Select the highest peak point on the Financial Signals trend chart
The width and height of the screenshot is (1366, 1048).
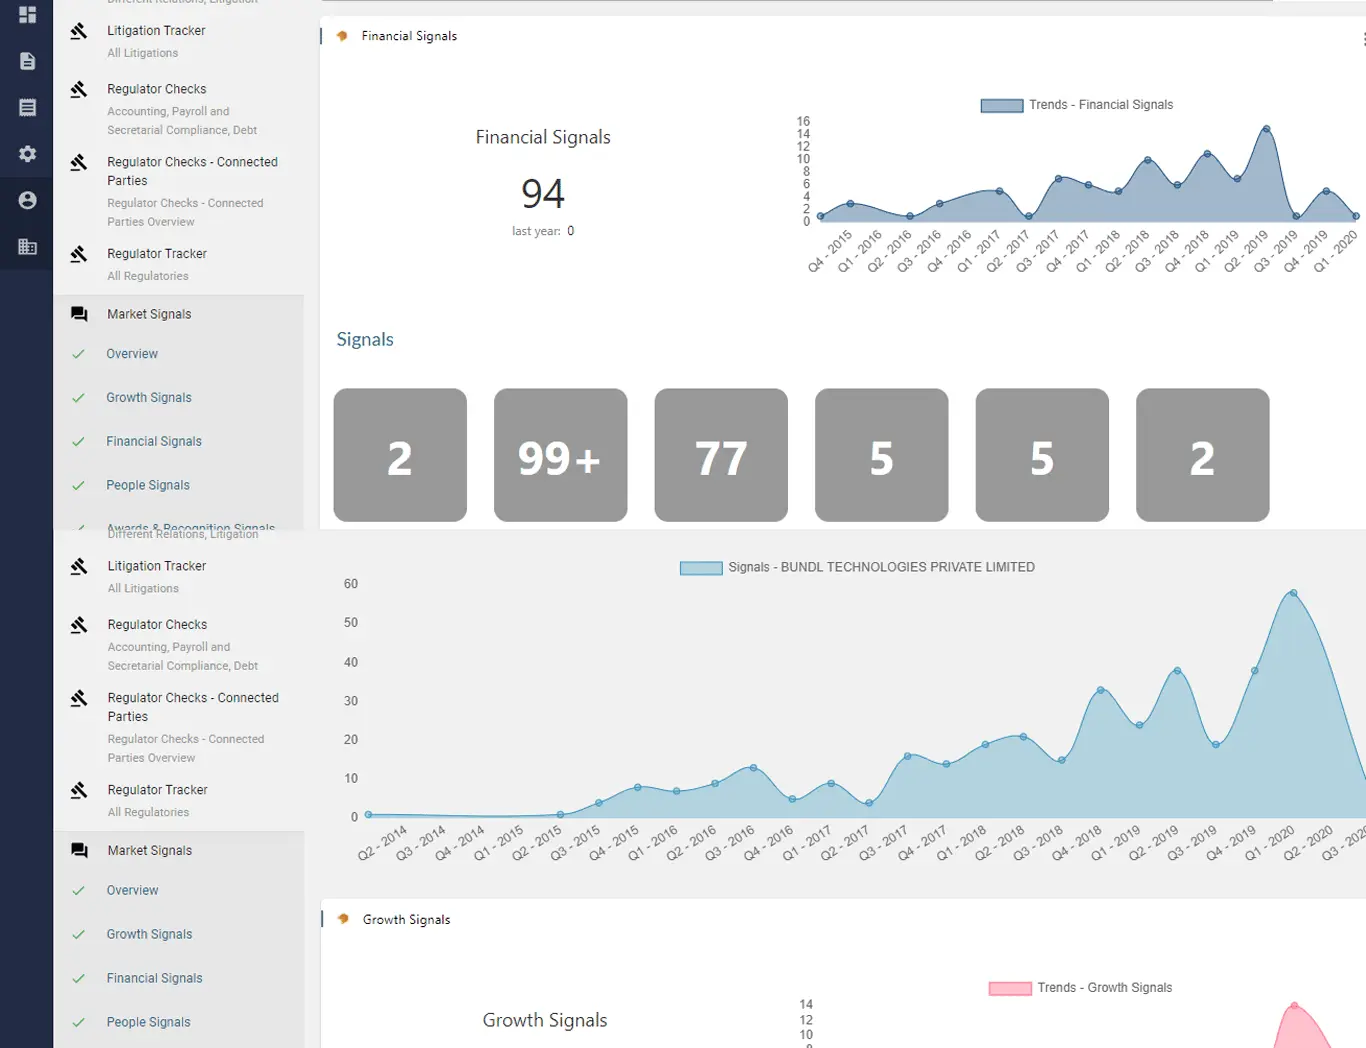(1266, 129)
